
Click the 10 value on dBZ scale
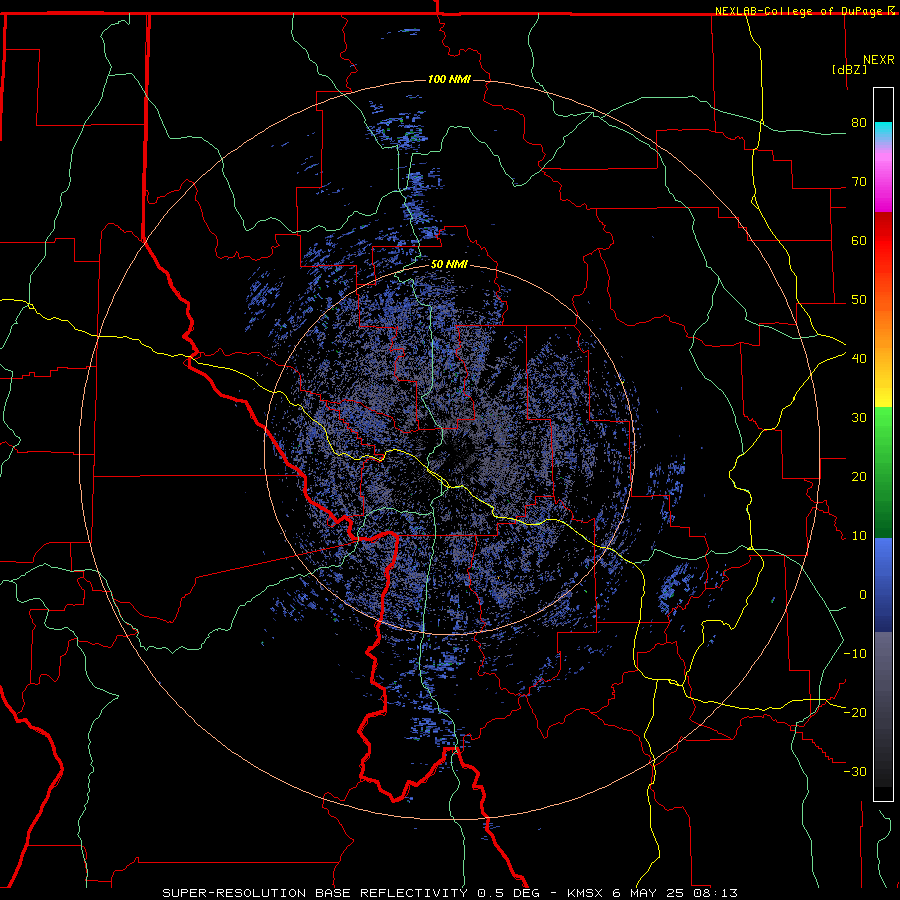pos(859,536)
